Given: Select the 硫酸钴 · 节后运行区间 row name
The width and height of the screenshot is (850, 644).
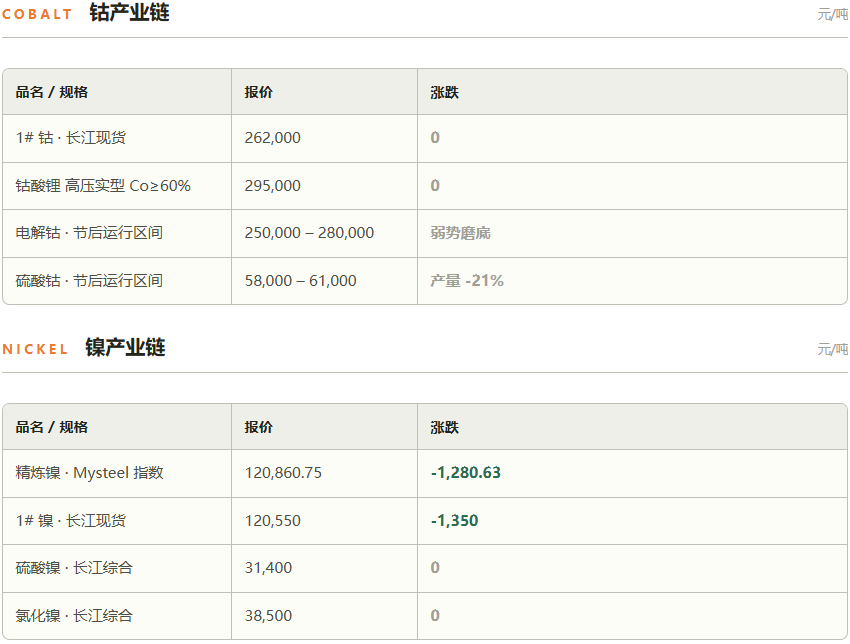Looking at the screenshot, I should coord(89,281).
